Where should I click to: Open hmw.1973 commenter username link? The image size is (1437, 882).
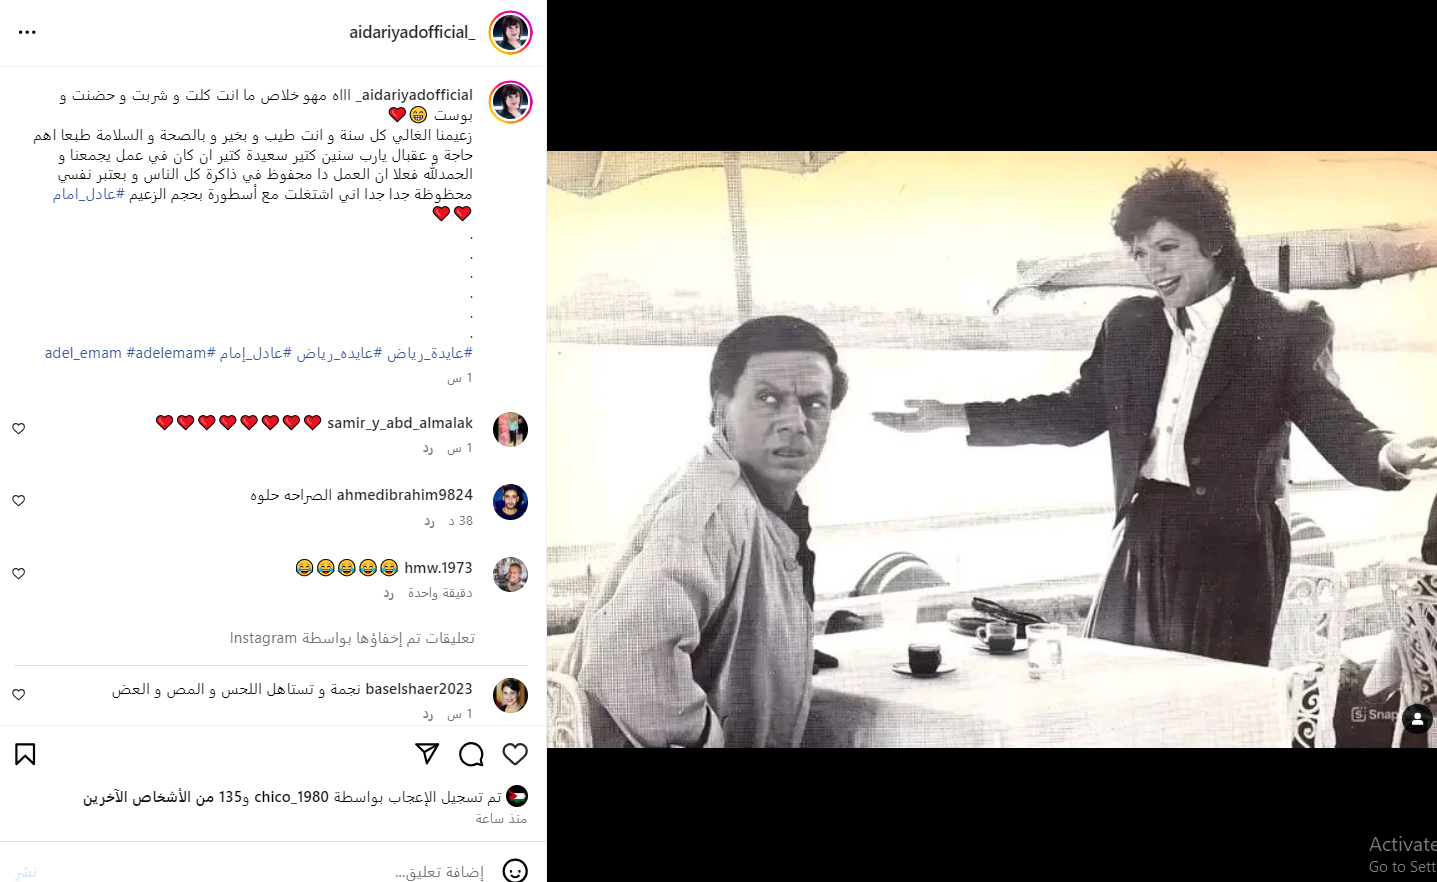(438, 567)
